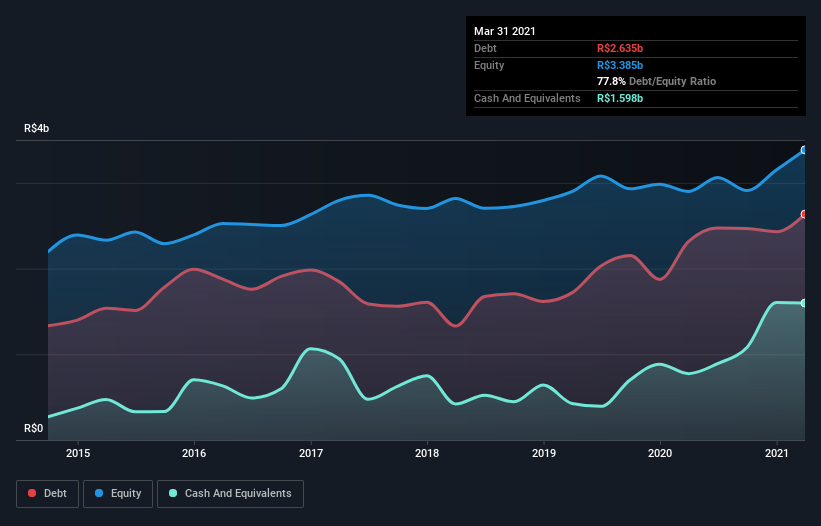This screenshot has width=821, height=526.
Task: Click the R$4b y-axis label
Action: 37,129
